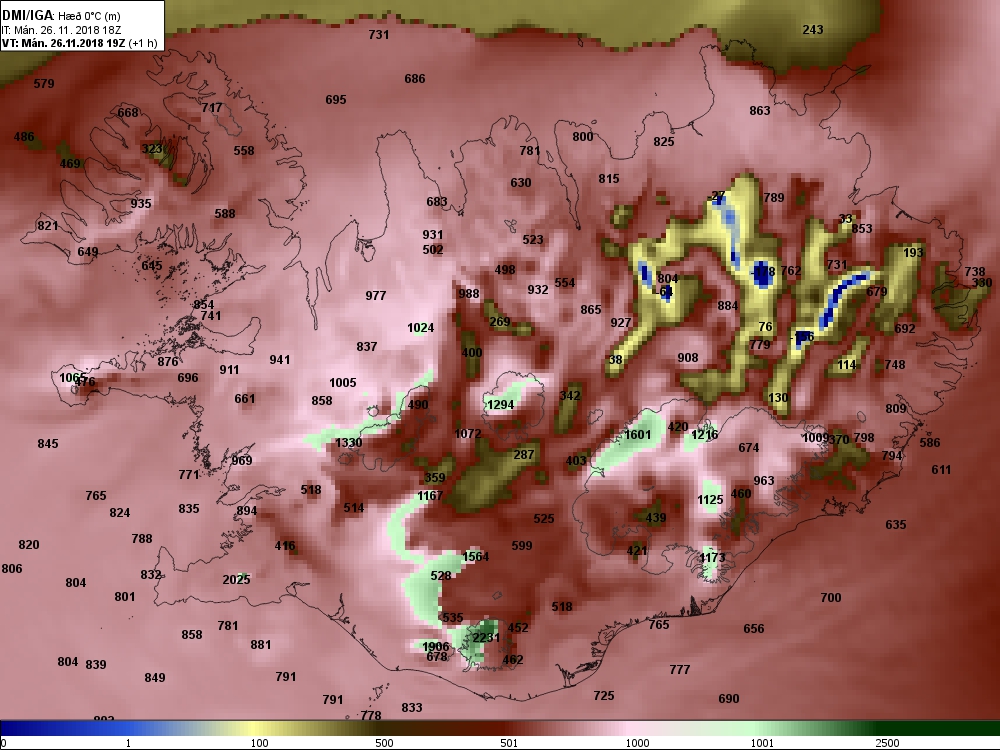The height and width of the screenshot is (750, 1000).
Task: Click the map value 833
Action: tap(412, 707)
